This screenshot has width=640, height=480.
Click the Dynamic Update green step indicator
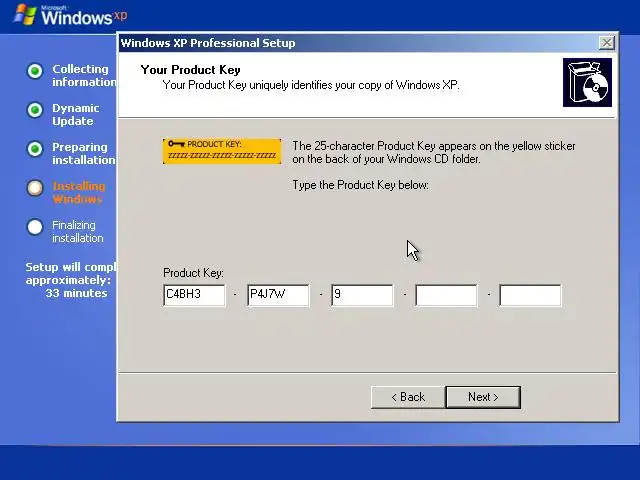click(35, 110)
